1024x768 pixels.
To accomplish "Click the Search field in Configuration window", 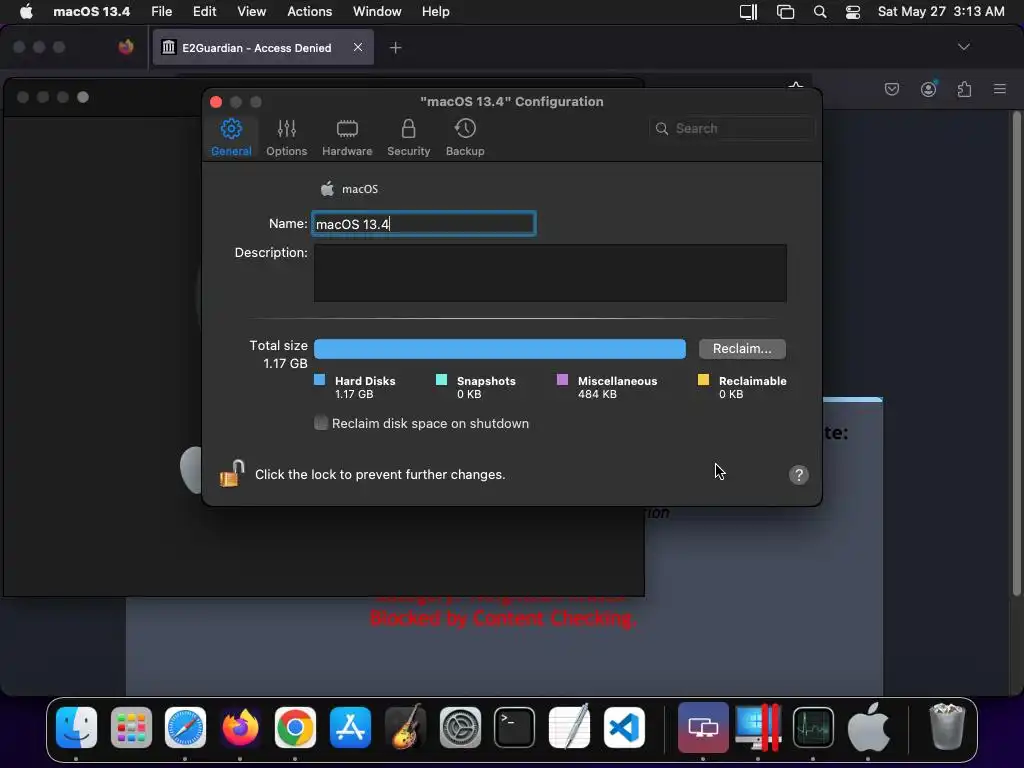I will coord(733,129).
